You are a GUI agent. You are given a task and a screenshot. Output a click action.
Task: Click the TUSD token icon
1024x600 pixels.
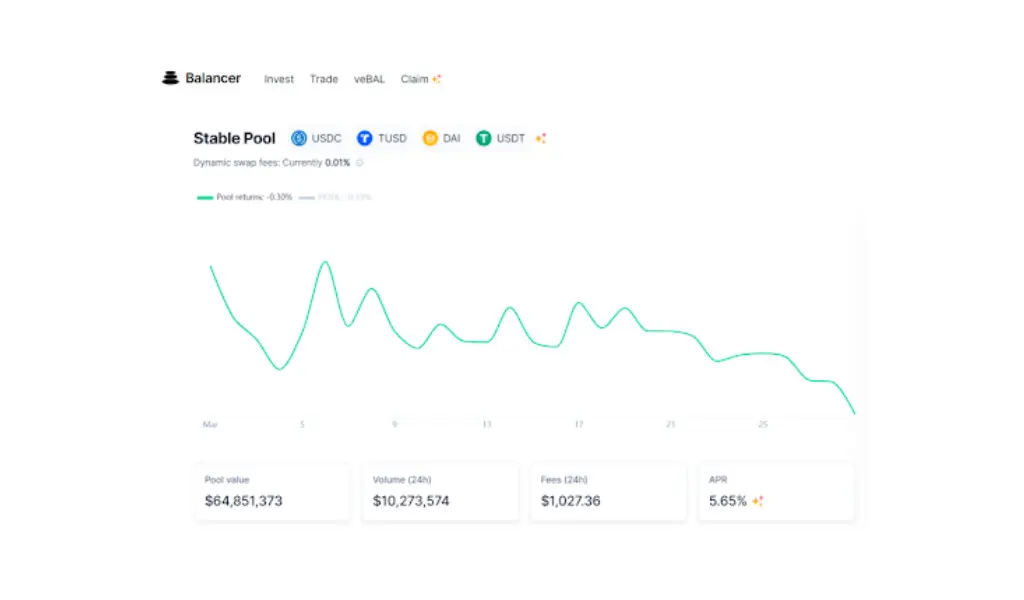click(364, 138)
